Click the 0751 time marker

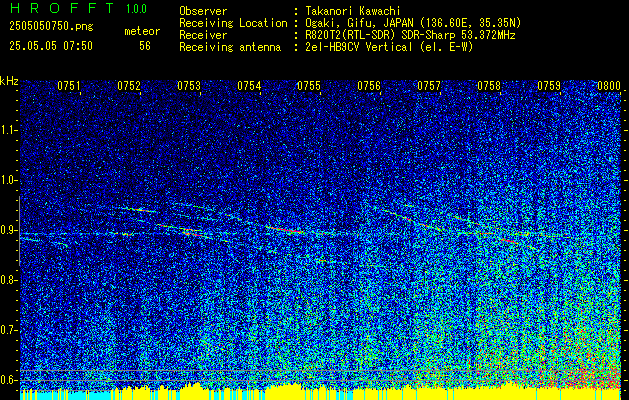pyautogui.click(x=69, y=85)
